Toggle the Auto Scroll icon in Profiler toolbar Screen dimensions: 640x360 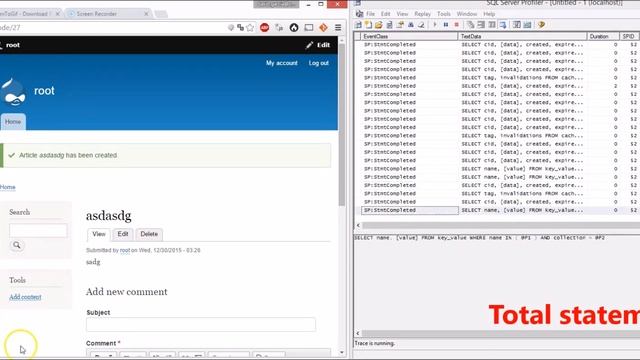pyautogui.click(x=503, y=25)
